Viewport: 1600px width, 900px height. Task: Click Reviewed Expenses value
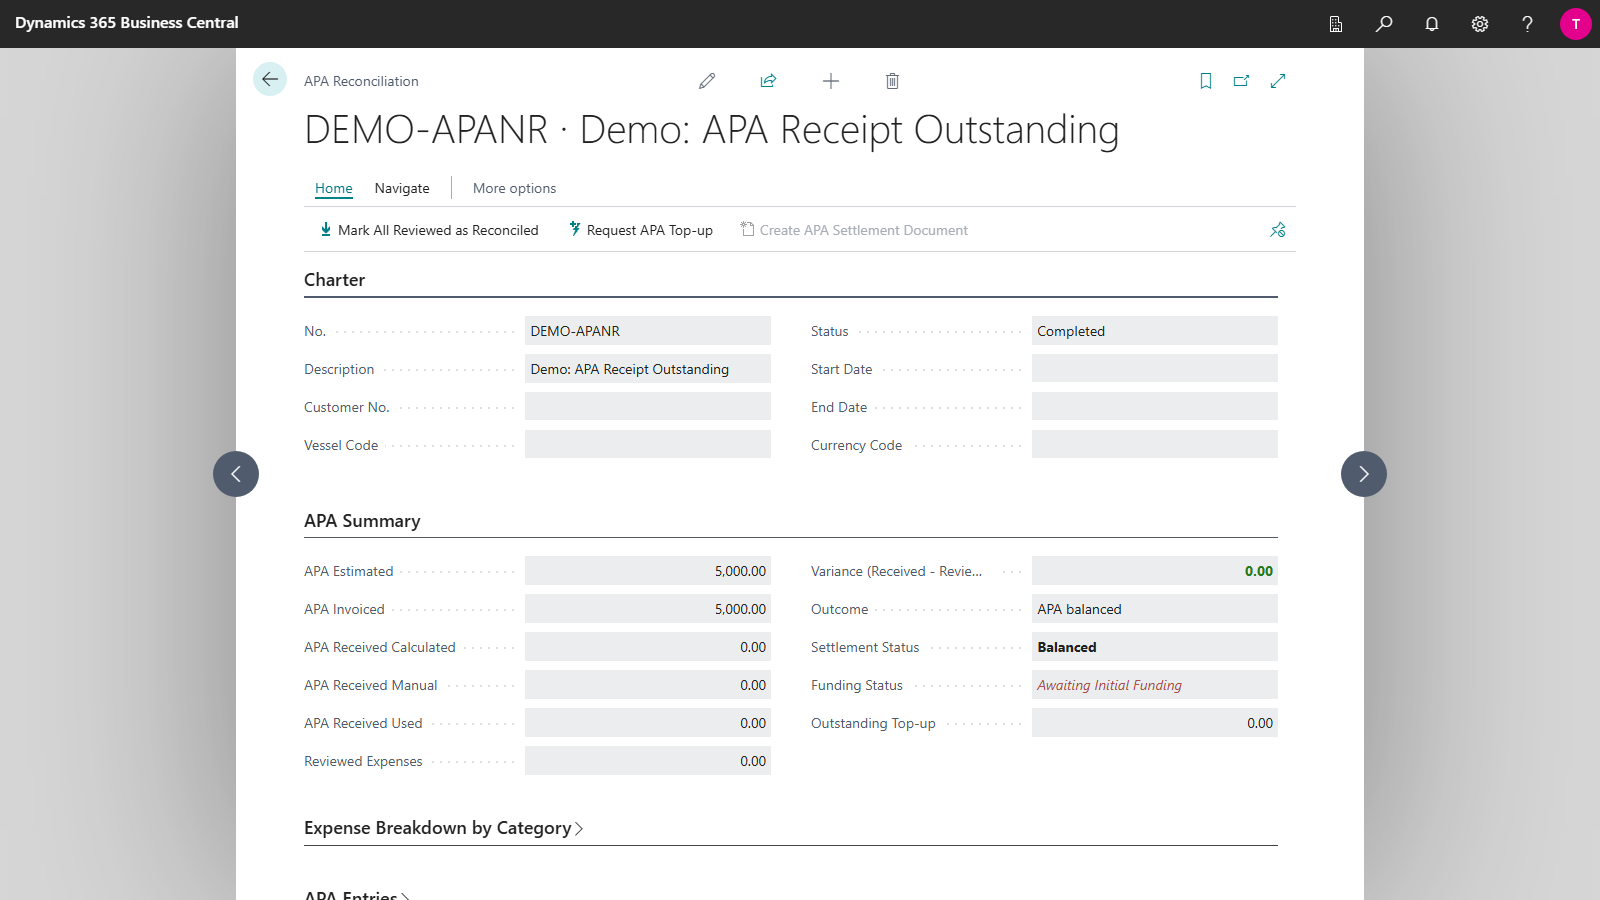point(648,761)
